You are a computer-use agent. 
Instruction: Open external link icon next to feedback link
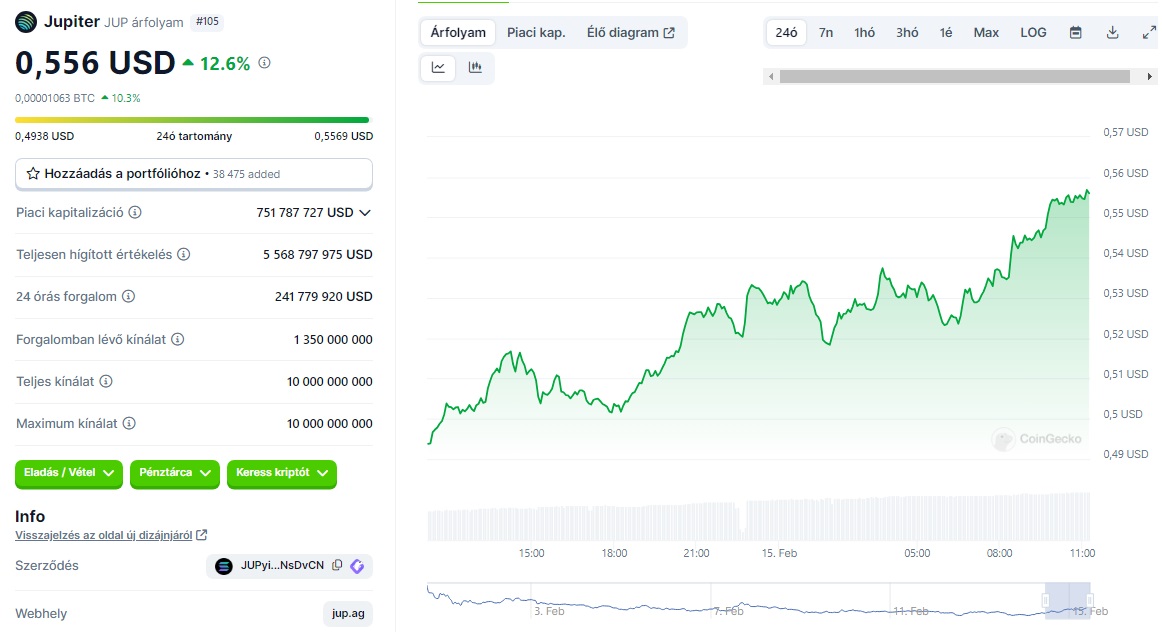[202, 535]
